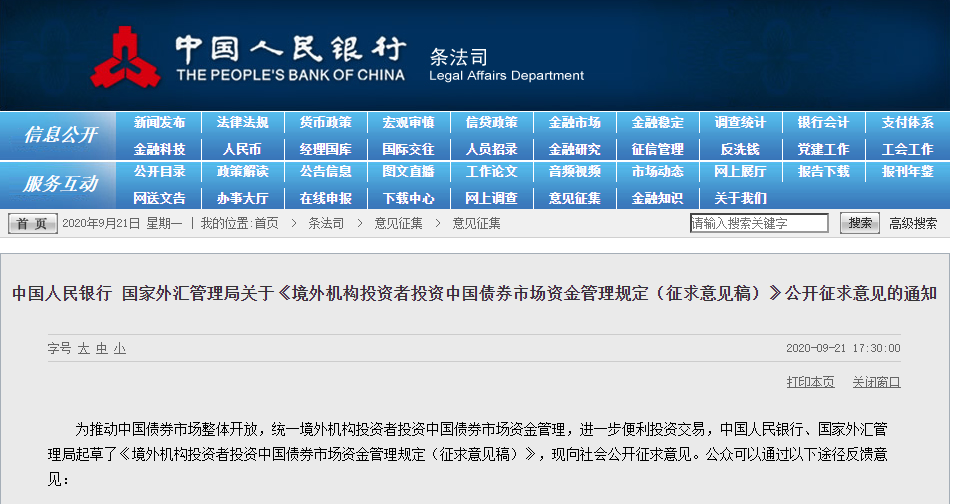Viewport: 953px width, 504px height.
Task: Open 信贷政策 section
Action: tap(491, 122)
